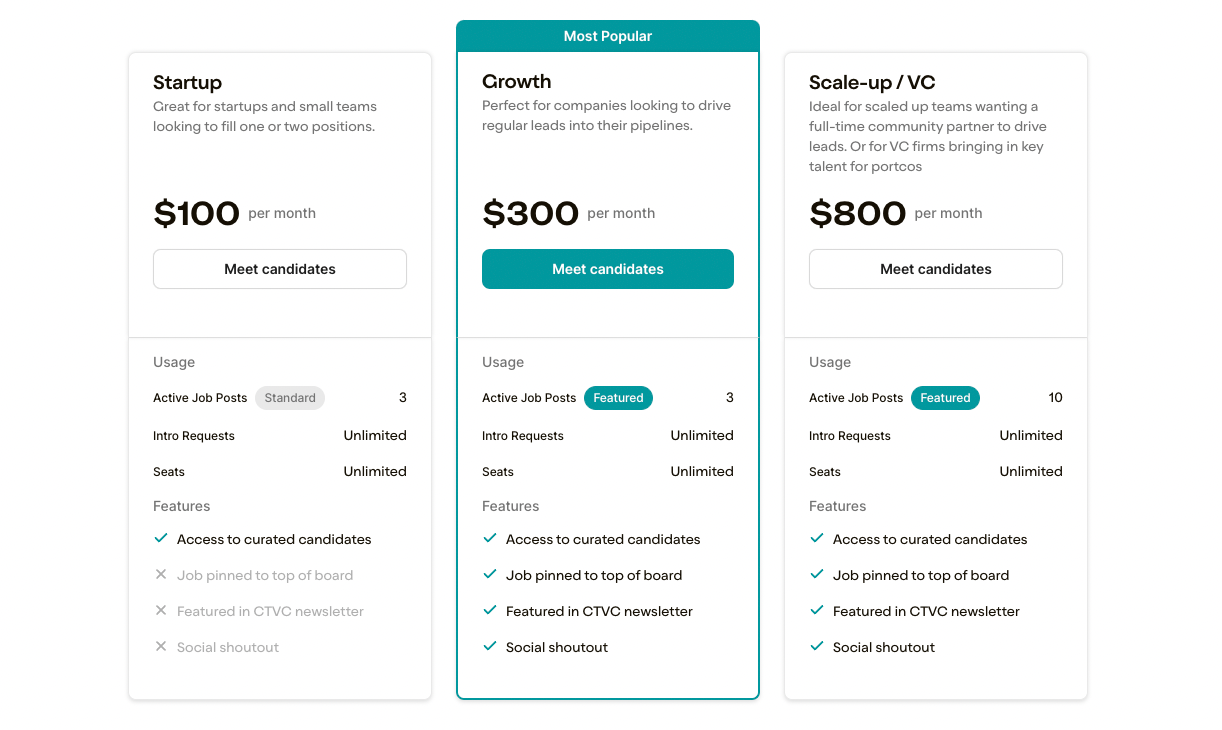Viewport: 1222px width, 730px height.
Task: Click the Scale-up / VC plan heading
Action: (872, 82)
